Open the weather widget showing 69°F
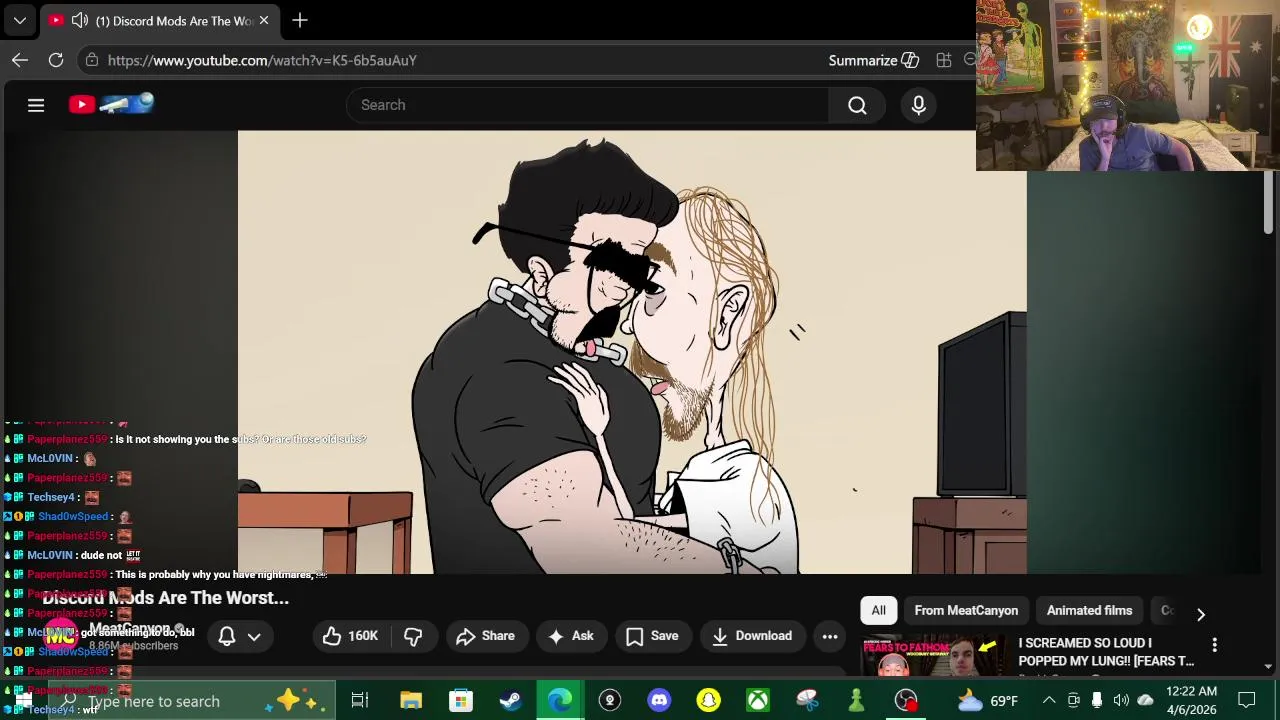Image resolution: width=1280 pixels, height=720 pixels. tap(988, 701)
